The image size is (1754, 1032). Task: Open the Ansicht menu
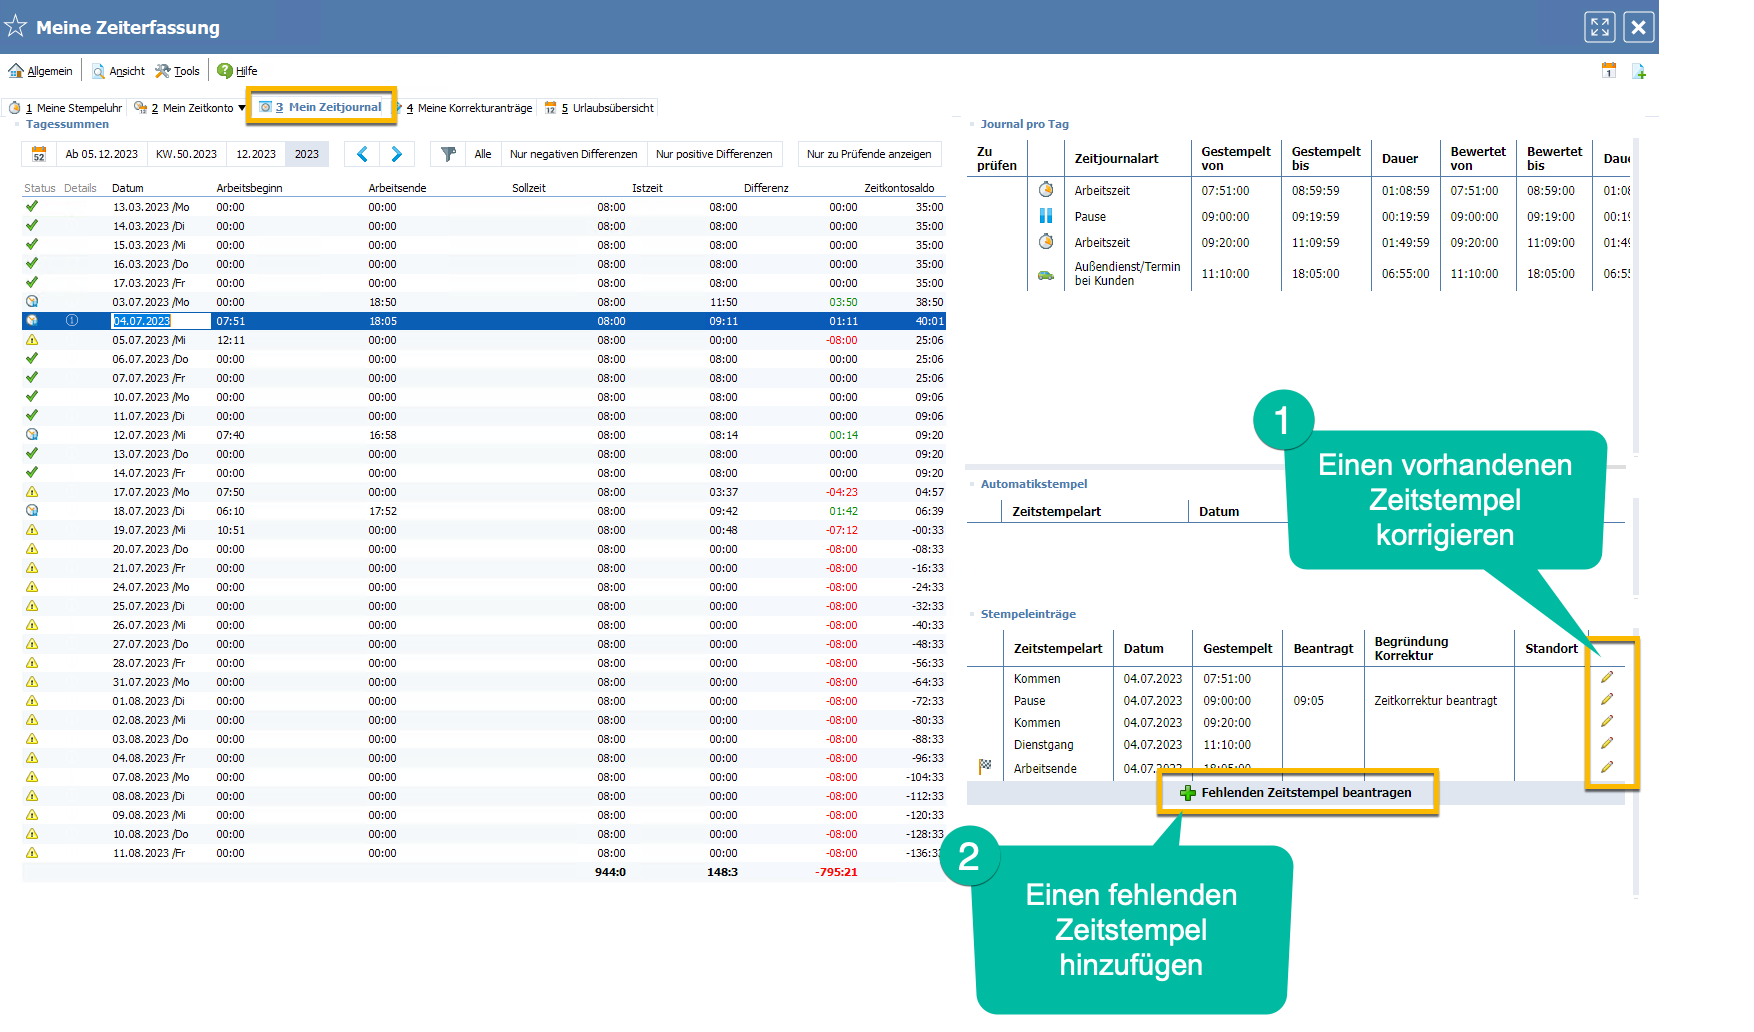tap(119, 71)
